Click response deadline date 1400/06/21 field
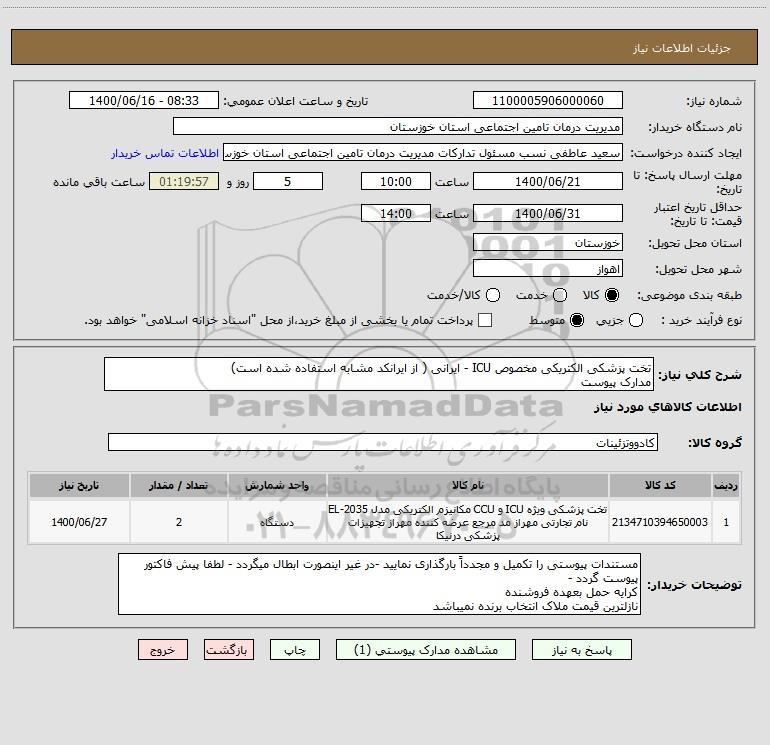The width and height of the screenshot is (770, 745). [548, 181]
